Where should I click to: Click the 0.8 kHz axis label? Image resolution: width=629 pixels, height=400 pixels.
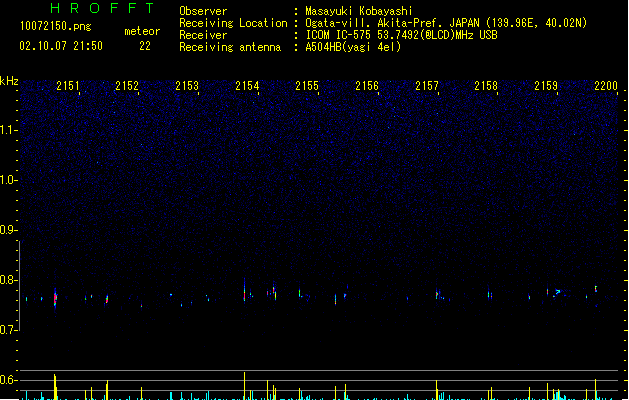coord(8,280)
